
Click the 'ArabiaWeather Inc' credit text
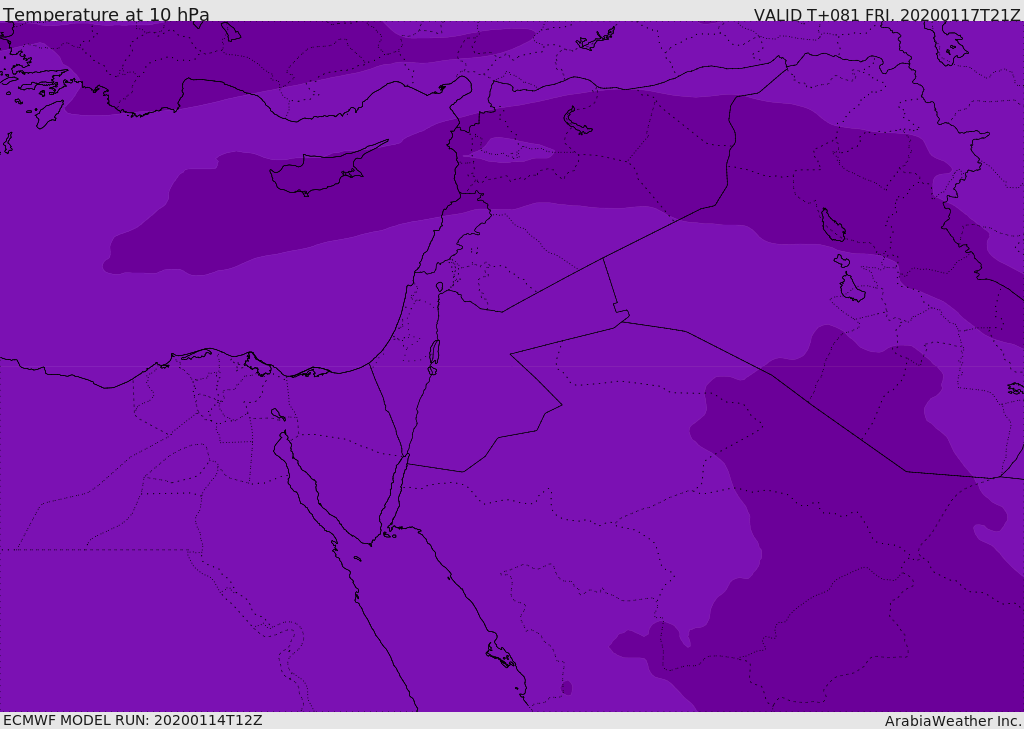[x=952, y=721]
